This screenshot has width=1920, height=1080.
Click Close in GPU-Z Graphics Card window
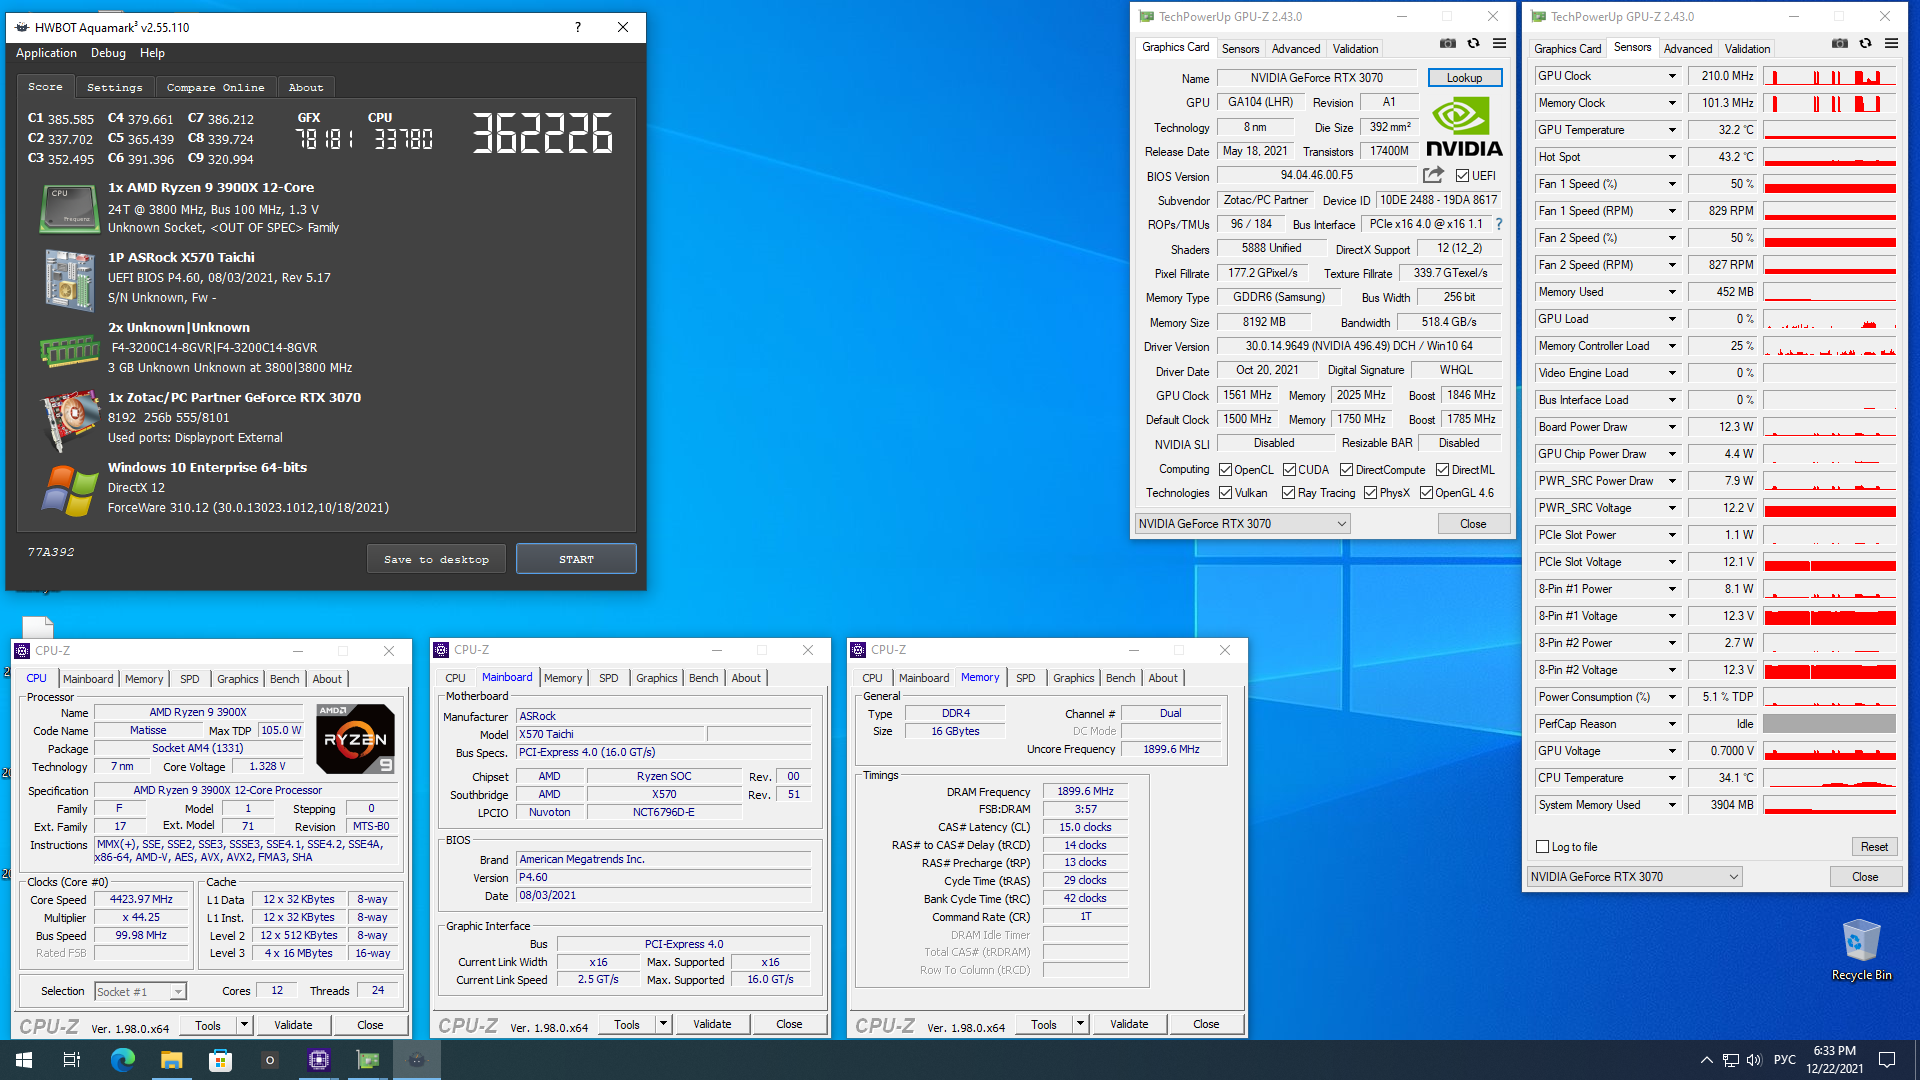pyautogui.click(x=1472, y=524)
